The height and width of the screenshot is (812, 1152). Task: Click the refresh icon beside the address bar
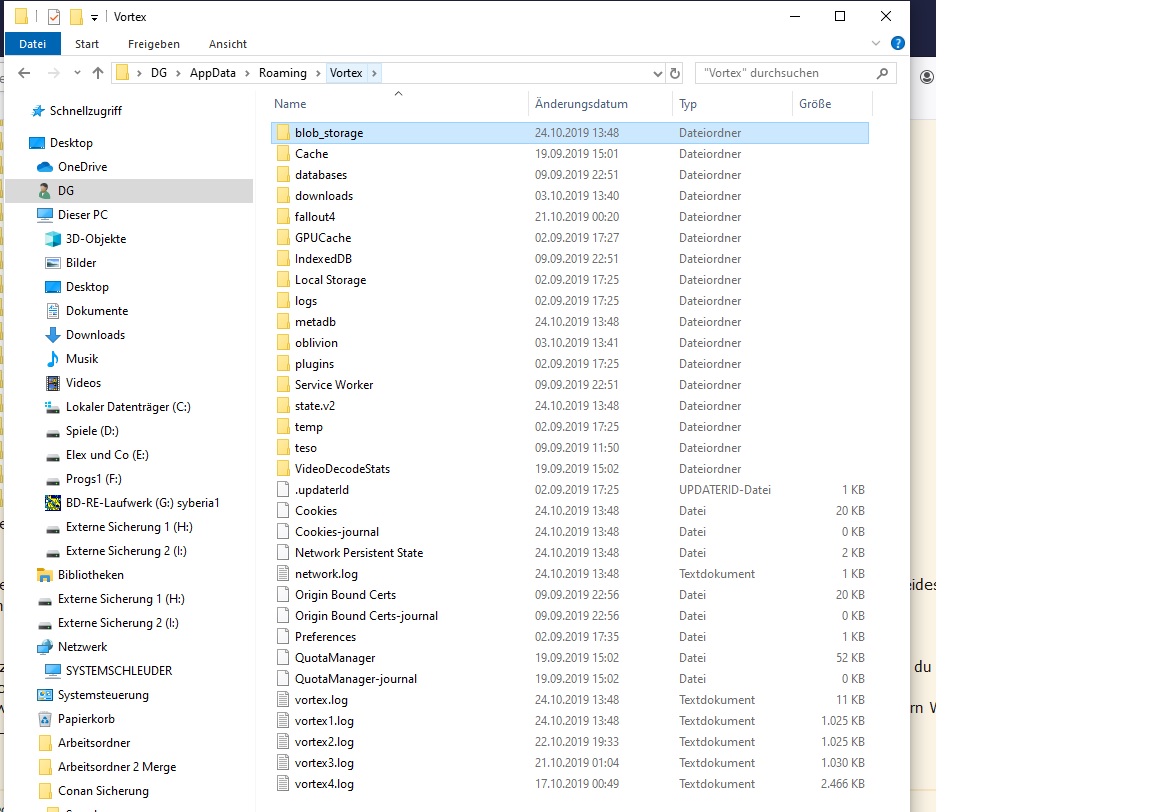(x=675, y=73)
